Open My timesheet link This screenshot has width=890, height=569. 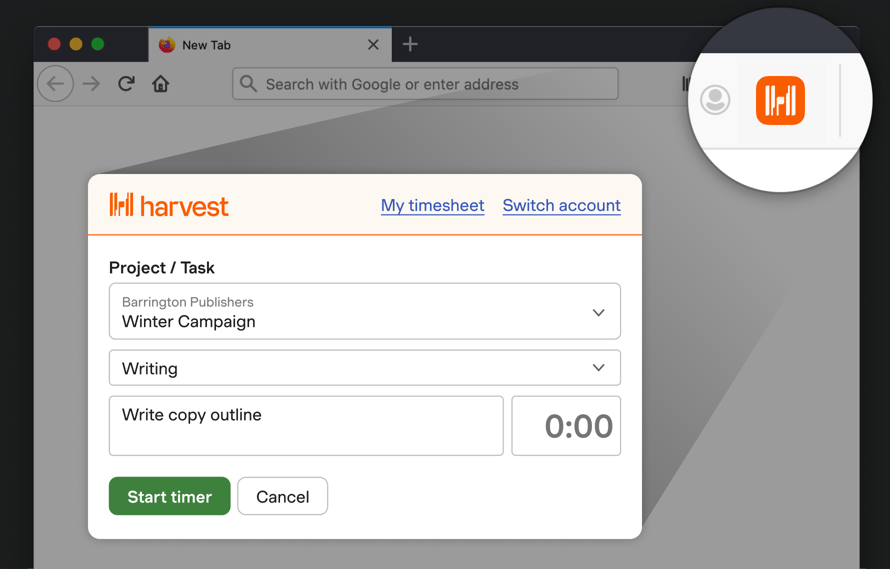[433, 205]
